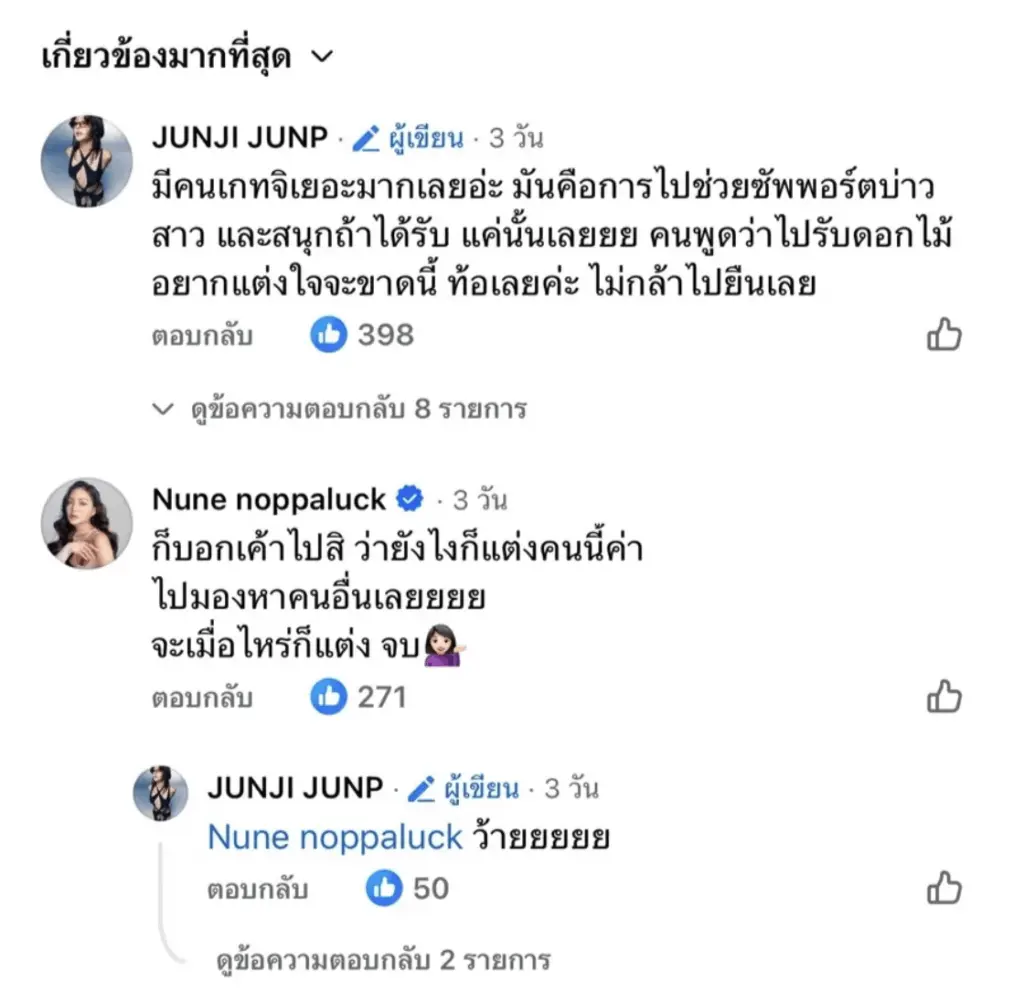Click the blue like reaction showing 398
1024x1004 pixels.
tap(328, 336)
